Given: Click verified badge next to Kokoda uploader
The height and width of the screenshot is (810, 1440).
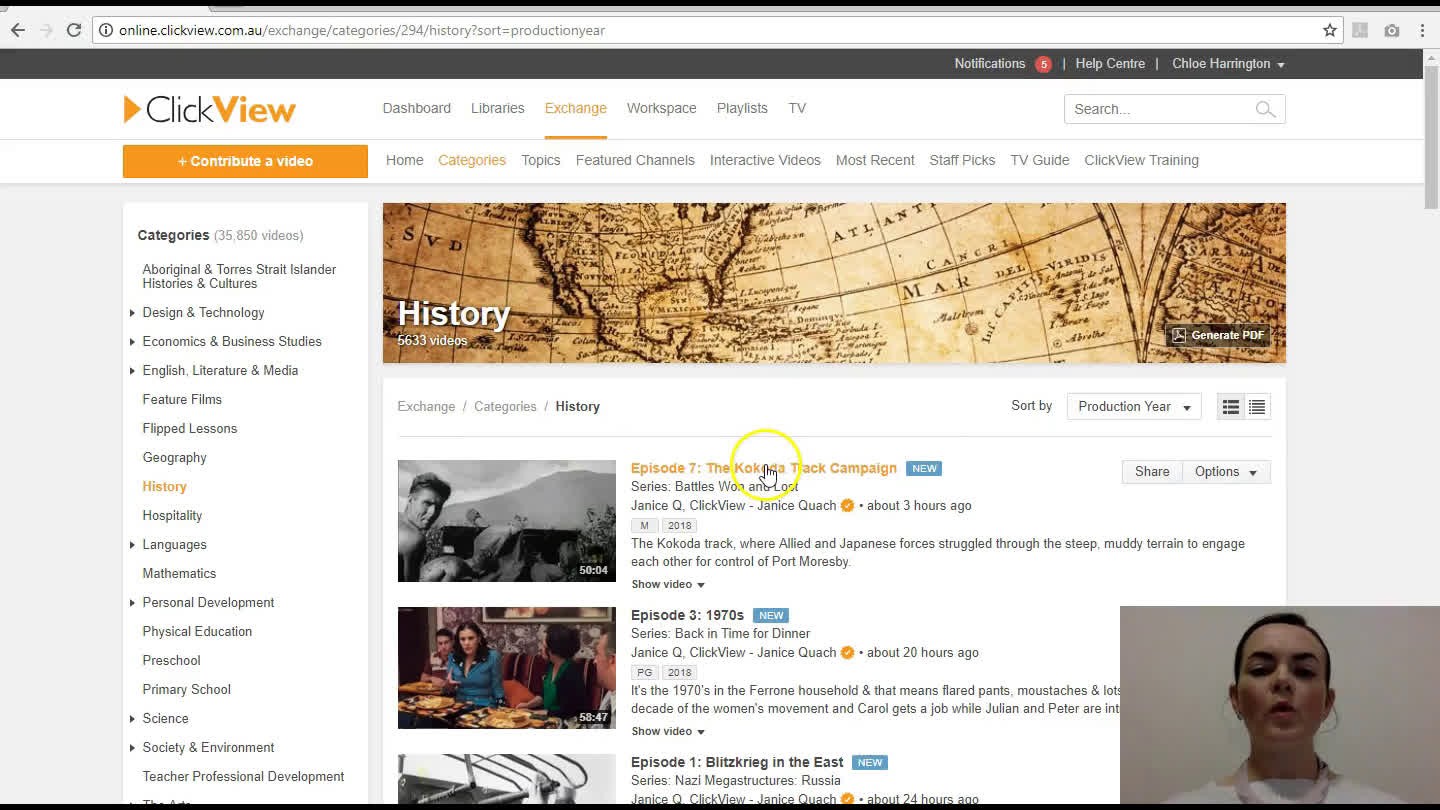Looking at the screenshot, I should coord(847,506).
